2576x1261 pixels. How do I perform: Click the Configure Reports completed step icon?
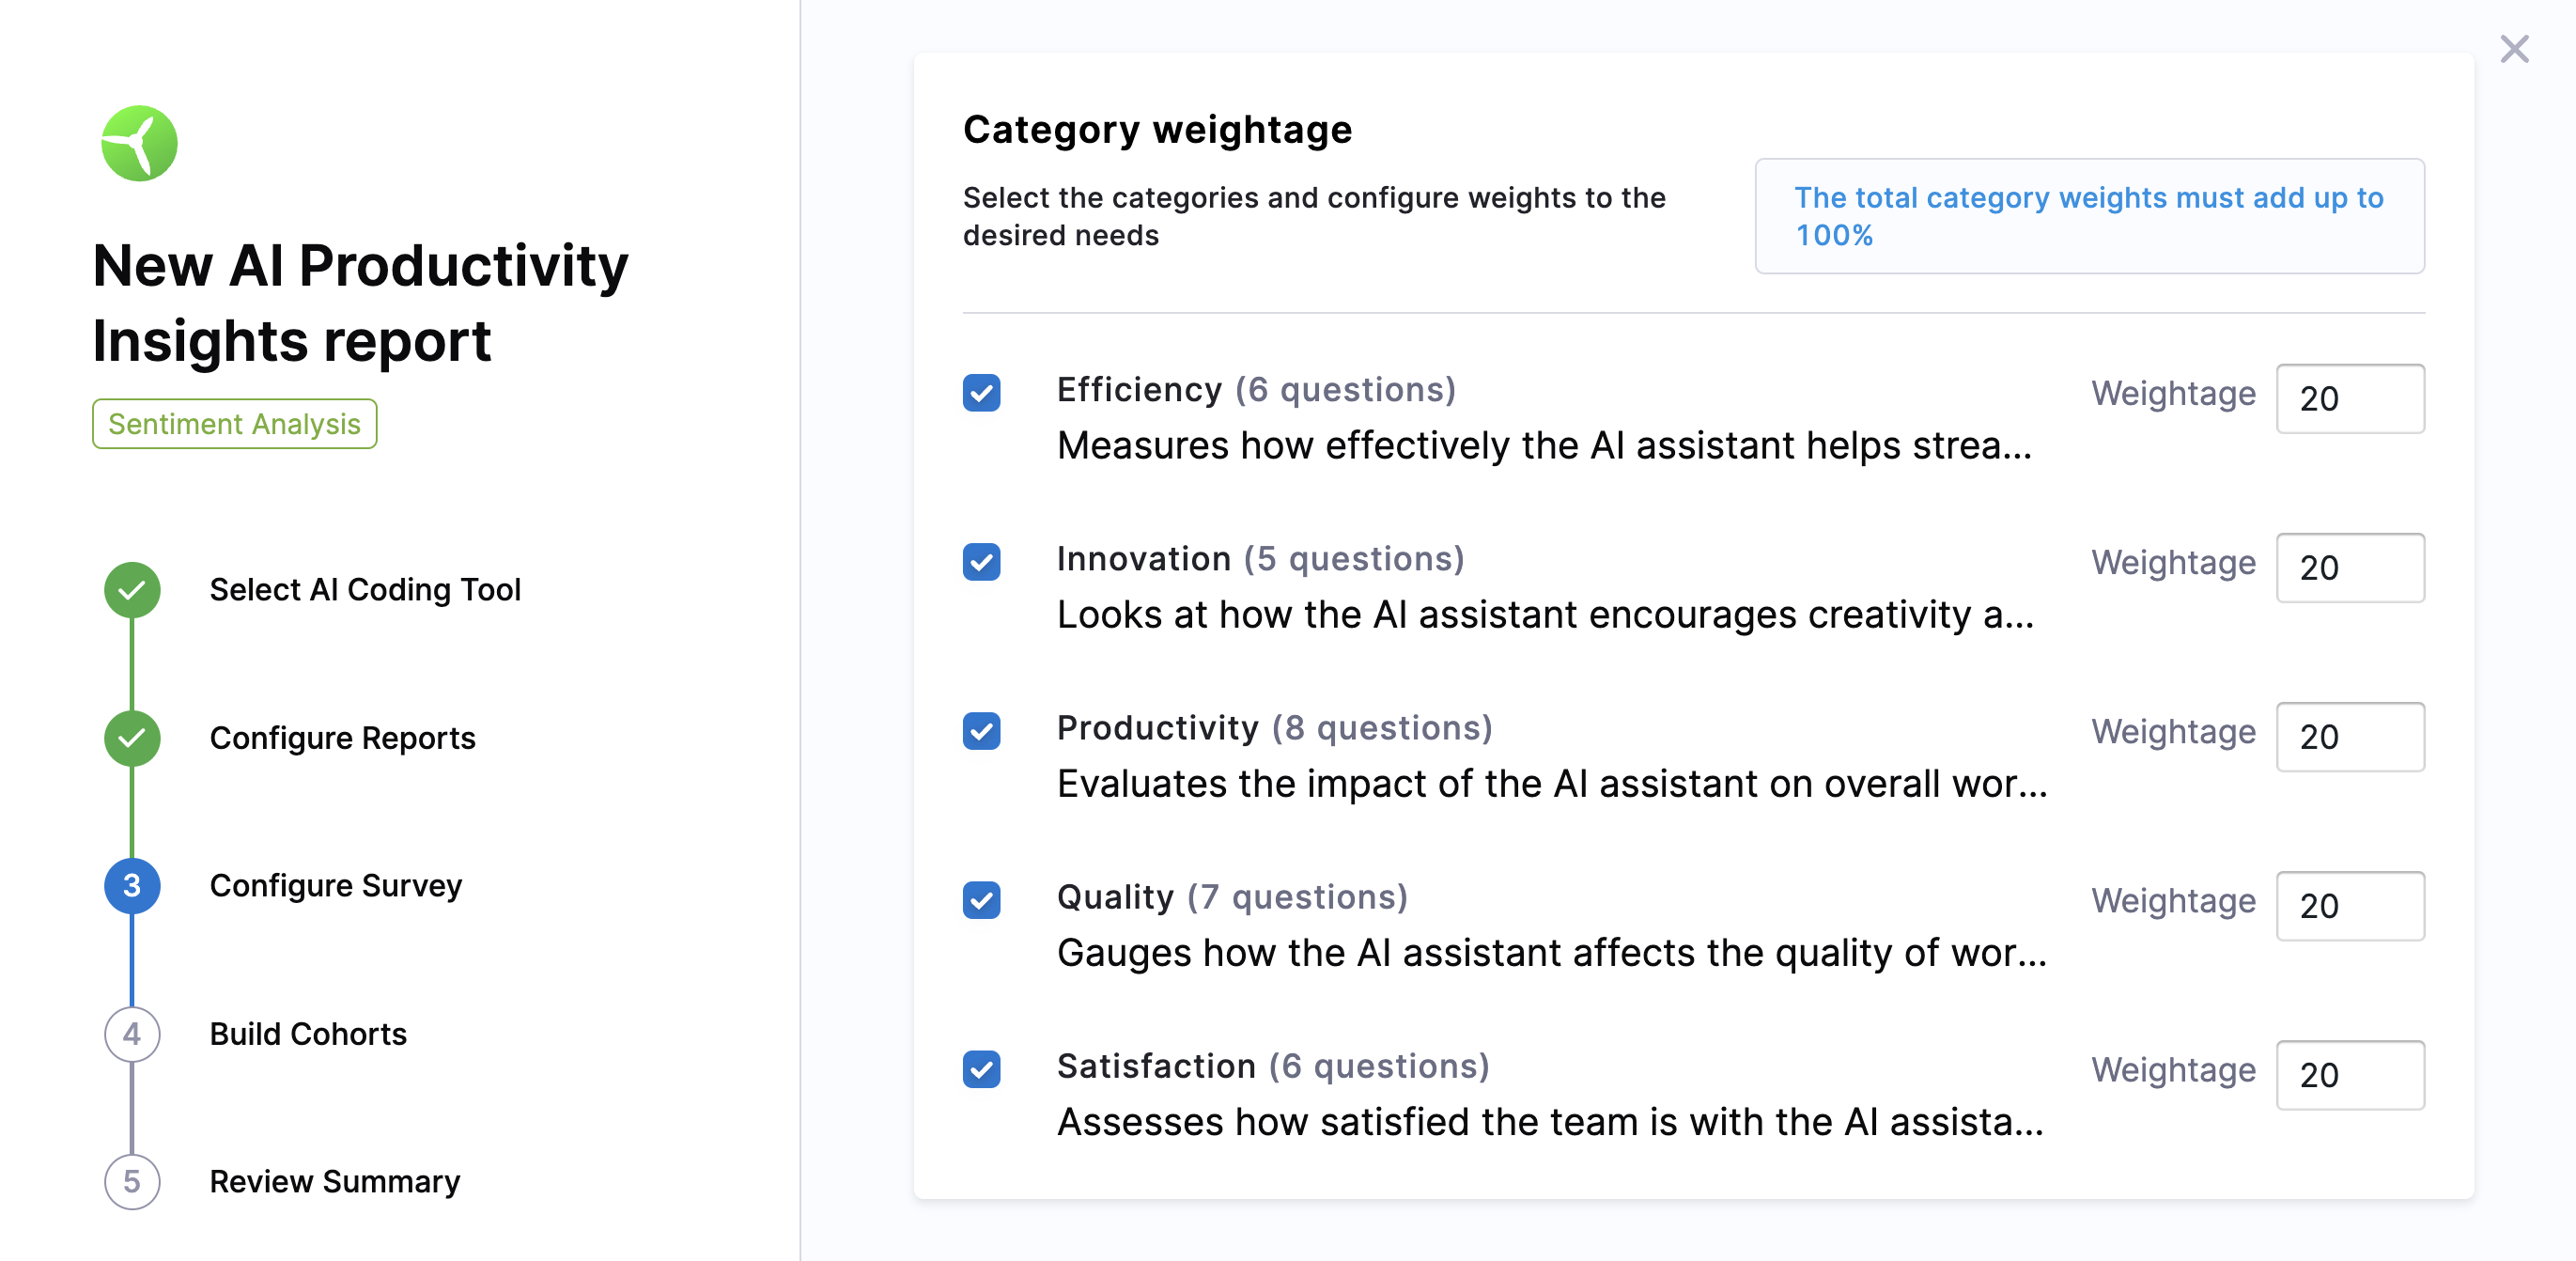pos(132,738)
